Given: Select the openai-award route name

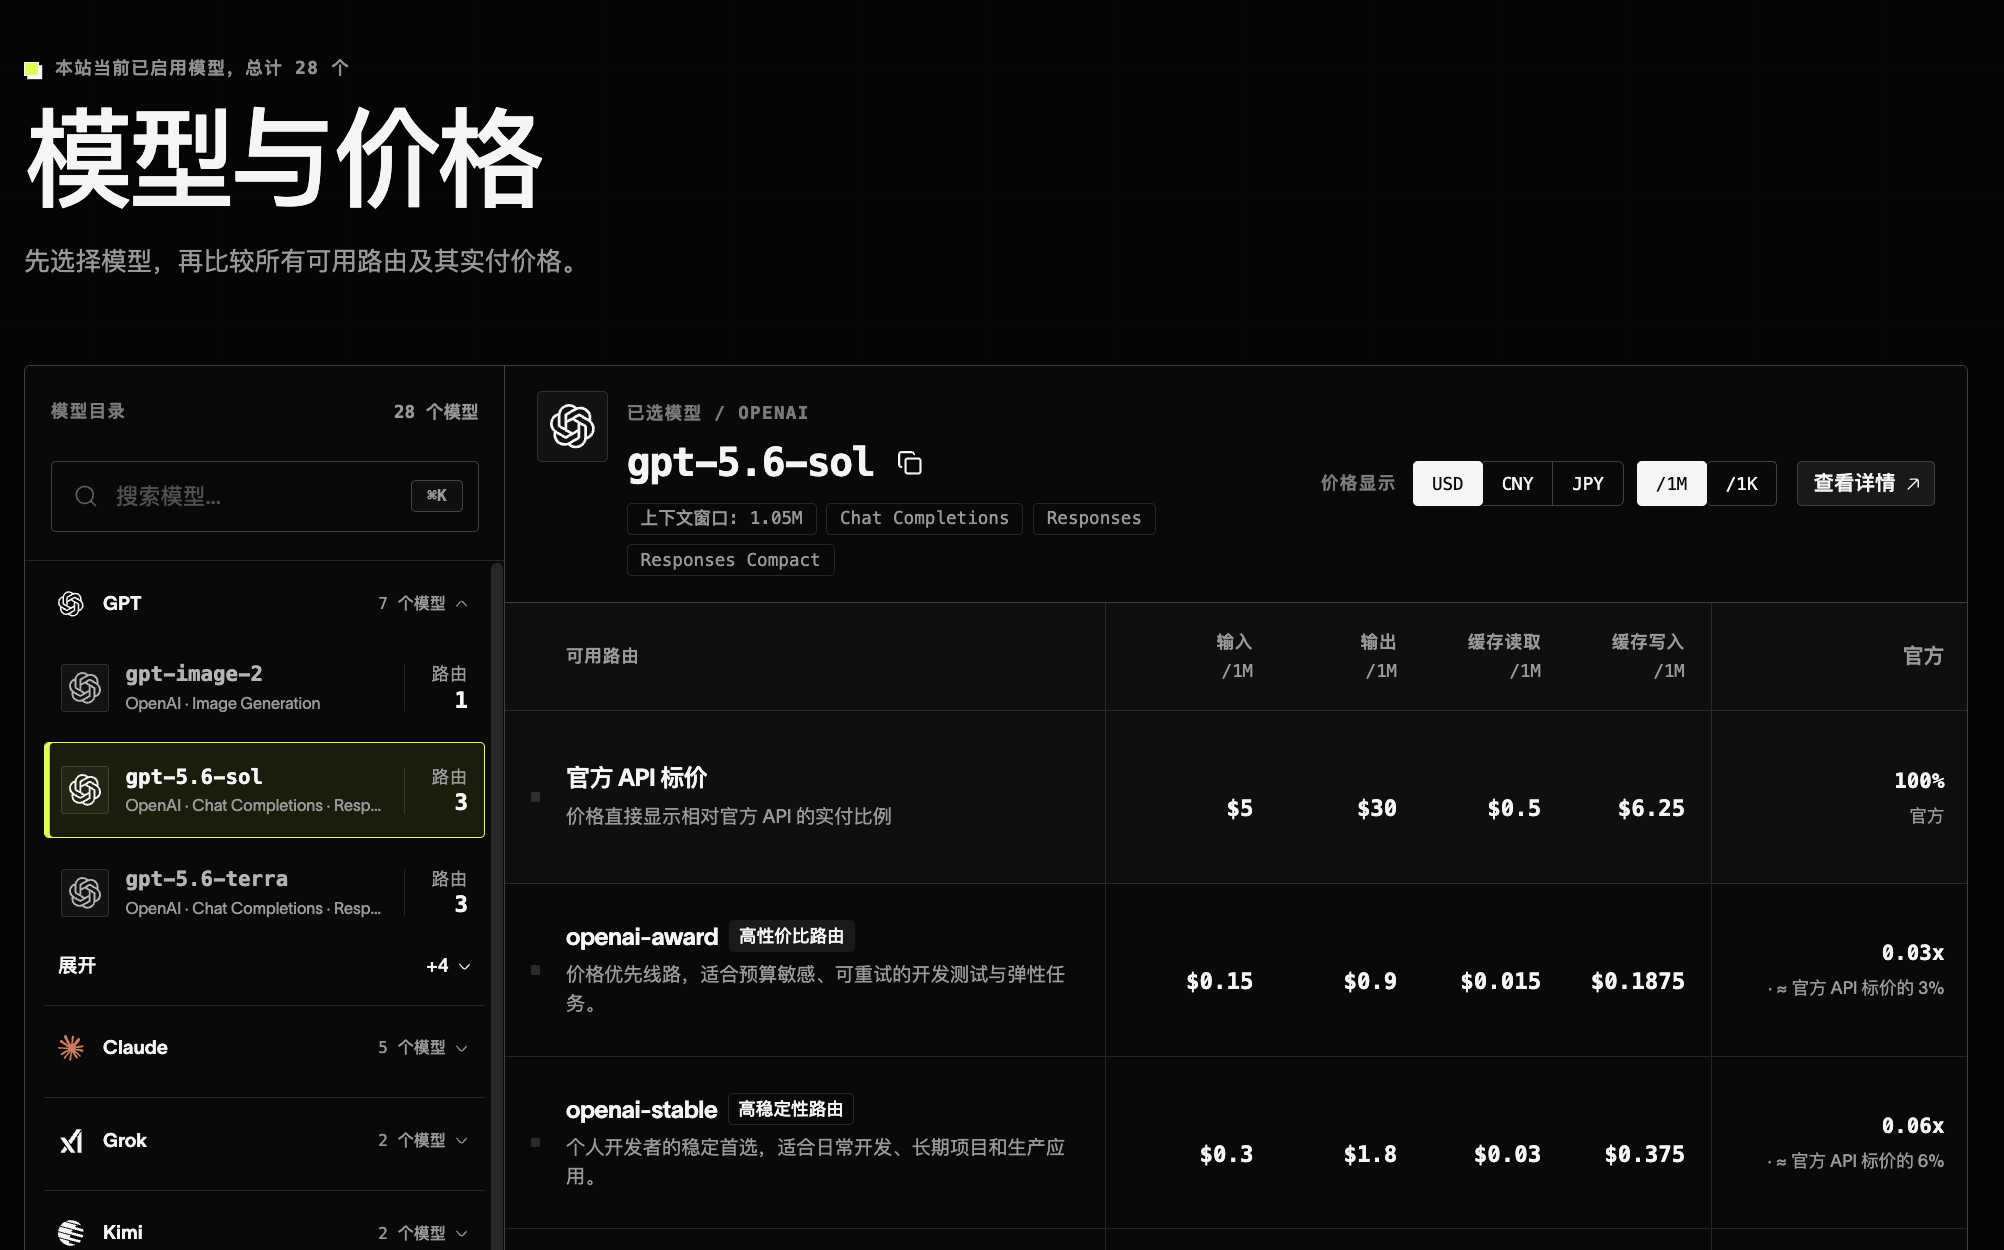Looking at the screenshot, I should click(x=642, y=937).
